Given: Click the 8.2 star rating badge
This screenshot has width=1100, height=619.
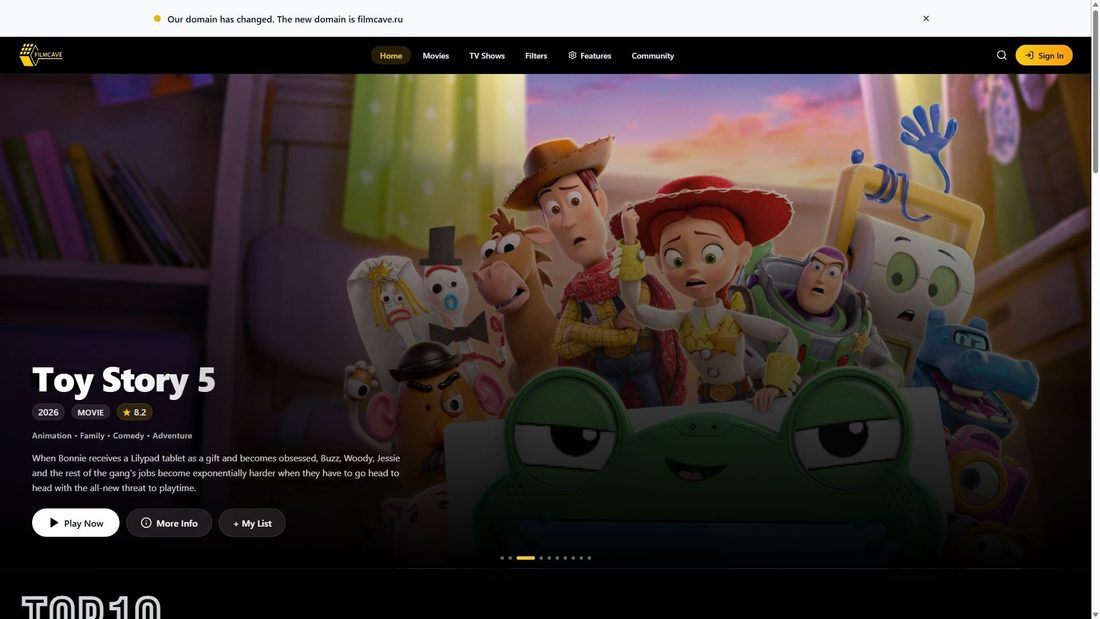Looking at the screenshot, I should (x=134, y=412).
